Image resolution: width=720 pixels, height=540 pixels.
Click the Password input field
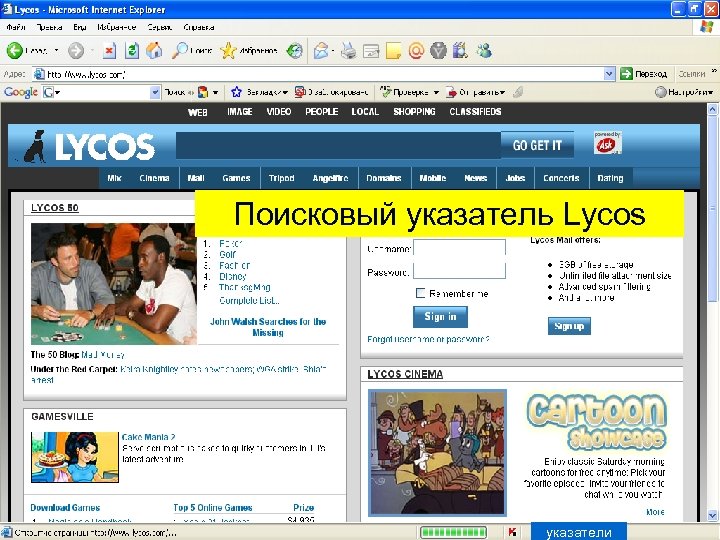(459, 271)
